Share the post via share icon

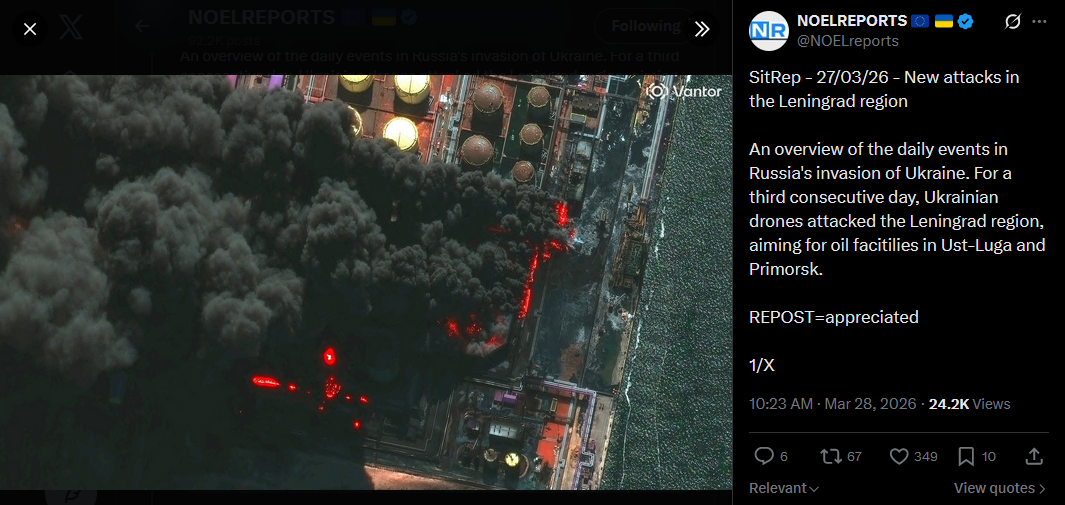(x=1034, y=457)
